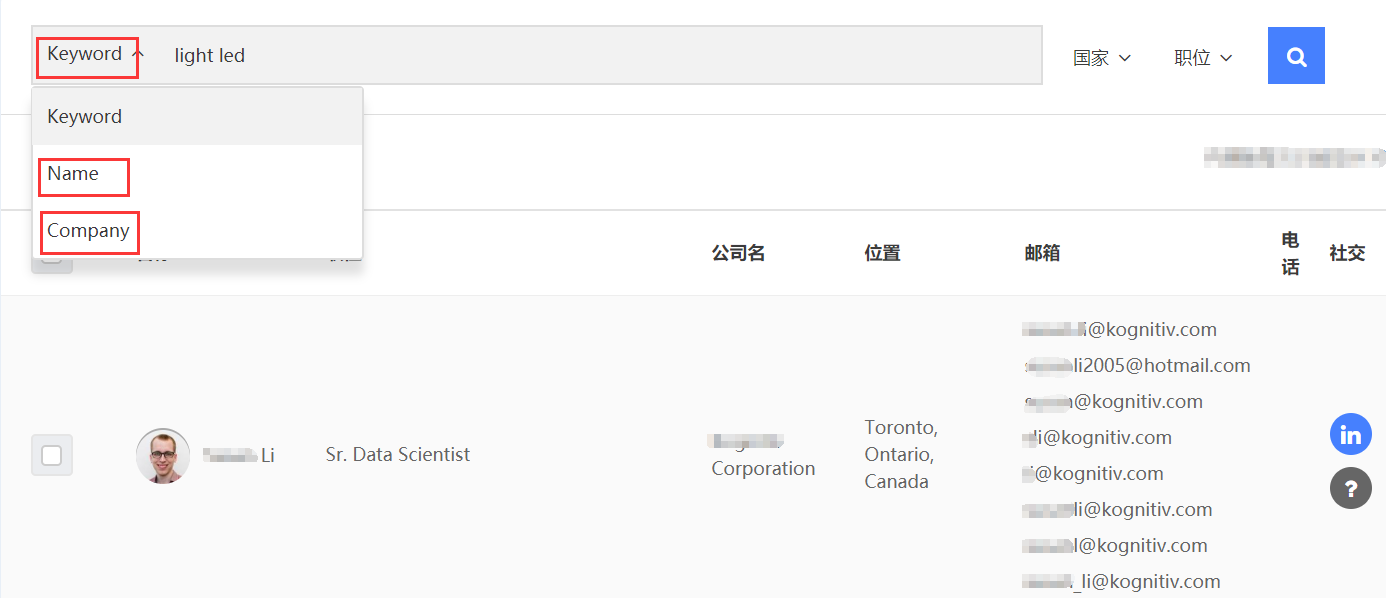1386x598 pixels.
Task: Expand the 国家 country filter
Action: pyautogui.click(x=1101, y=58)
